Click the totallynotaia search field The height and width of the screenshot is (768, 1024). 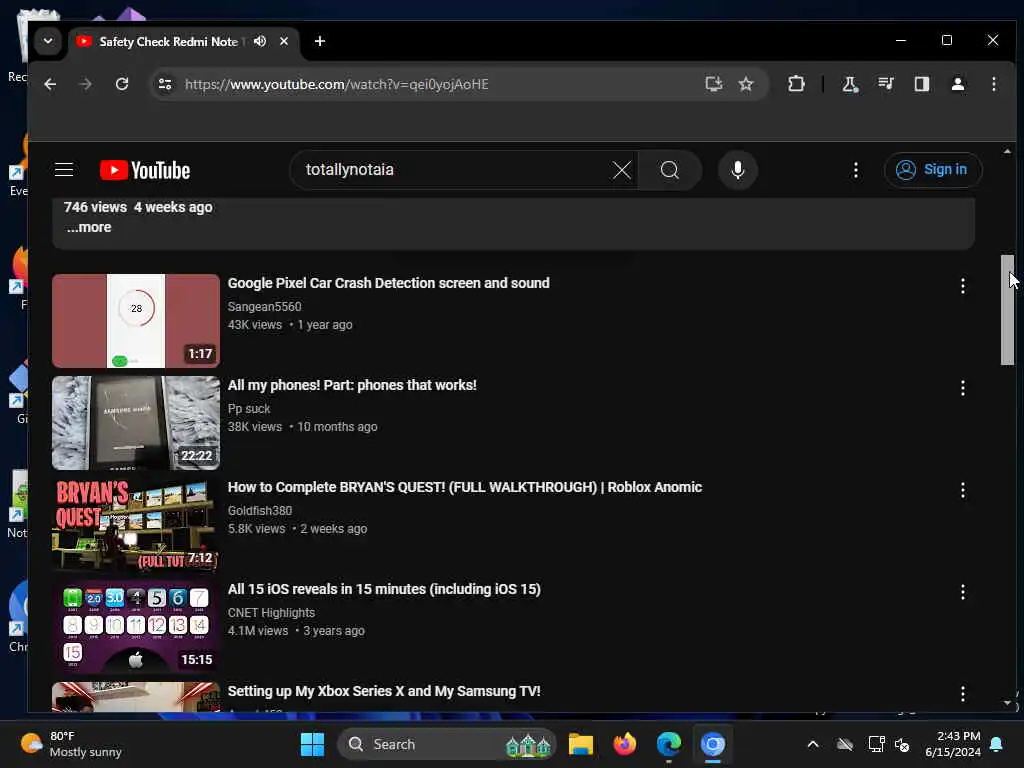[x=457, y=170]
